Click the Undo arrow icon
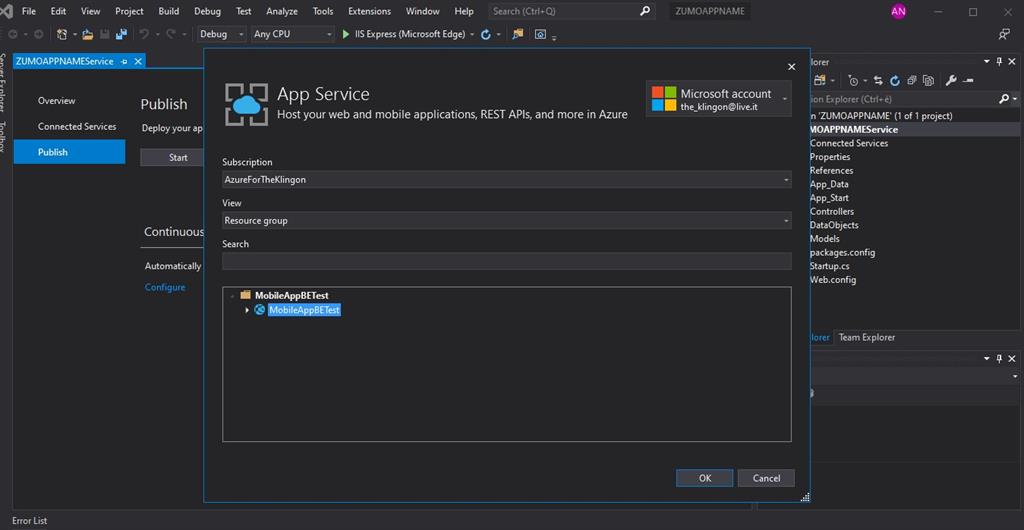Viewport: 1024px width, 530px height. click(x=144, y=34)
